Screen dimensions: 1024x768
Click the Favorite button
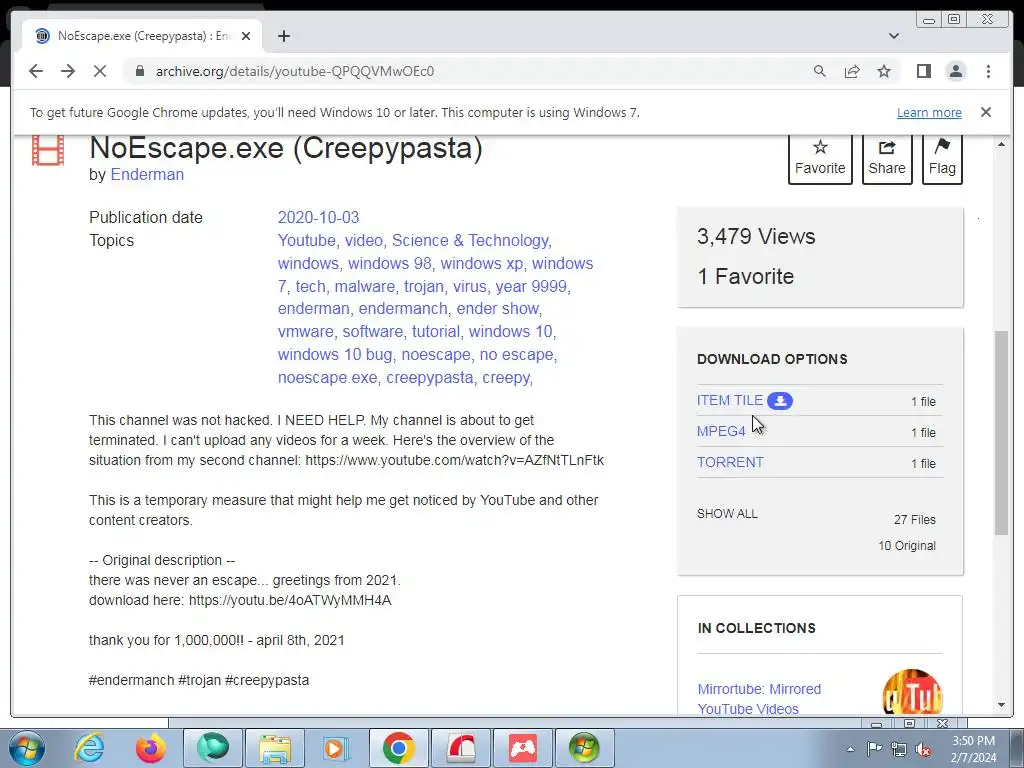tap(820, 159)
